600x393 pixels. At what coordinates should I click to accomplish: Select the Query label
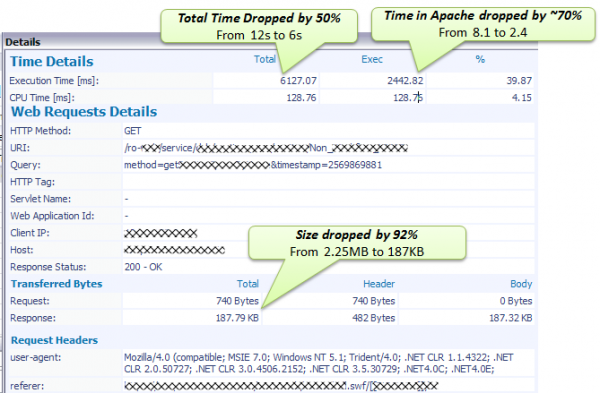(x=25, y=165)
